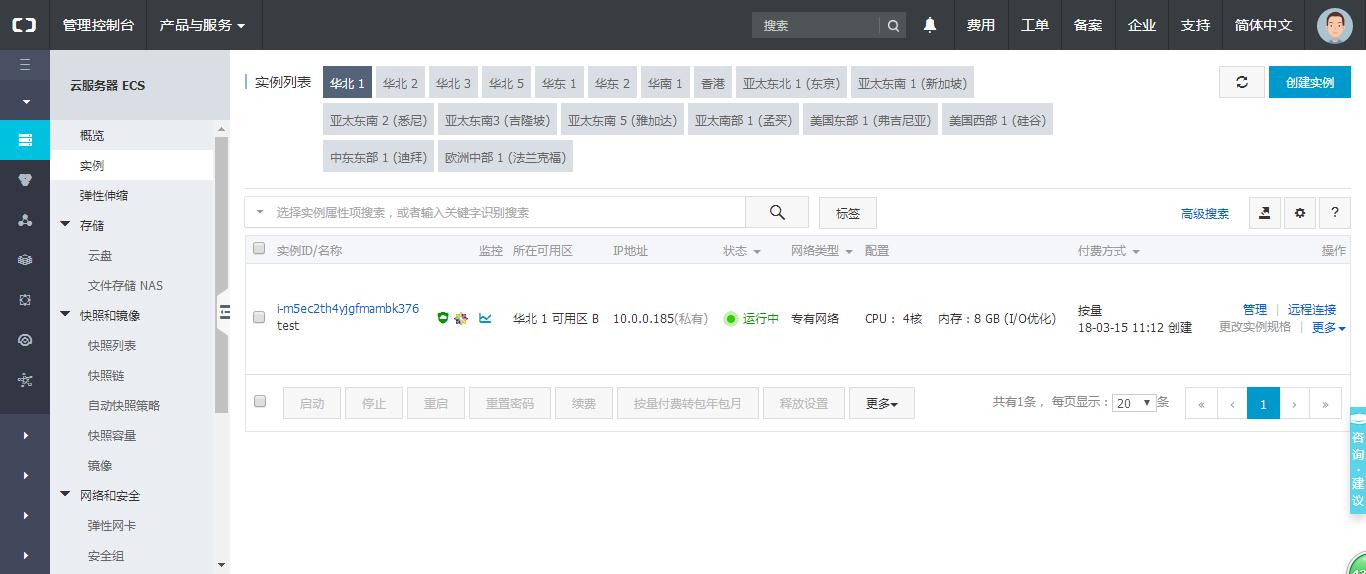Collapse the 网络和安全 sidebar group
Screen dimensions: 1366x574
[66, 495]
